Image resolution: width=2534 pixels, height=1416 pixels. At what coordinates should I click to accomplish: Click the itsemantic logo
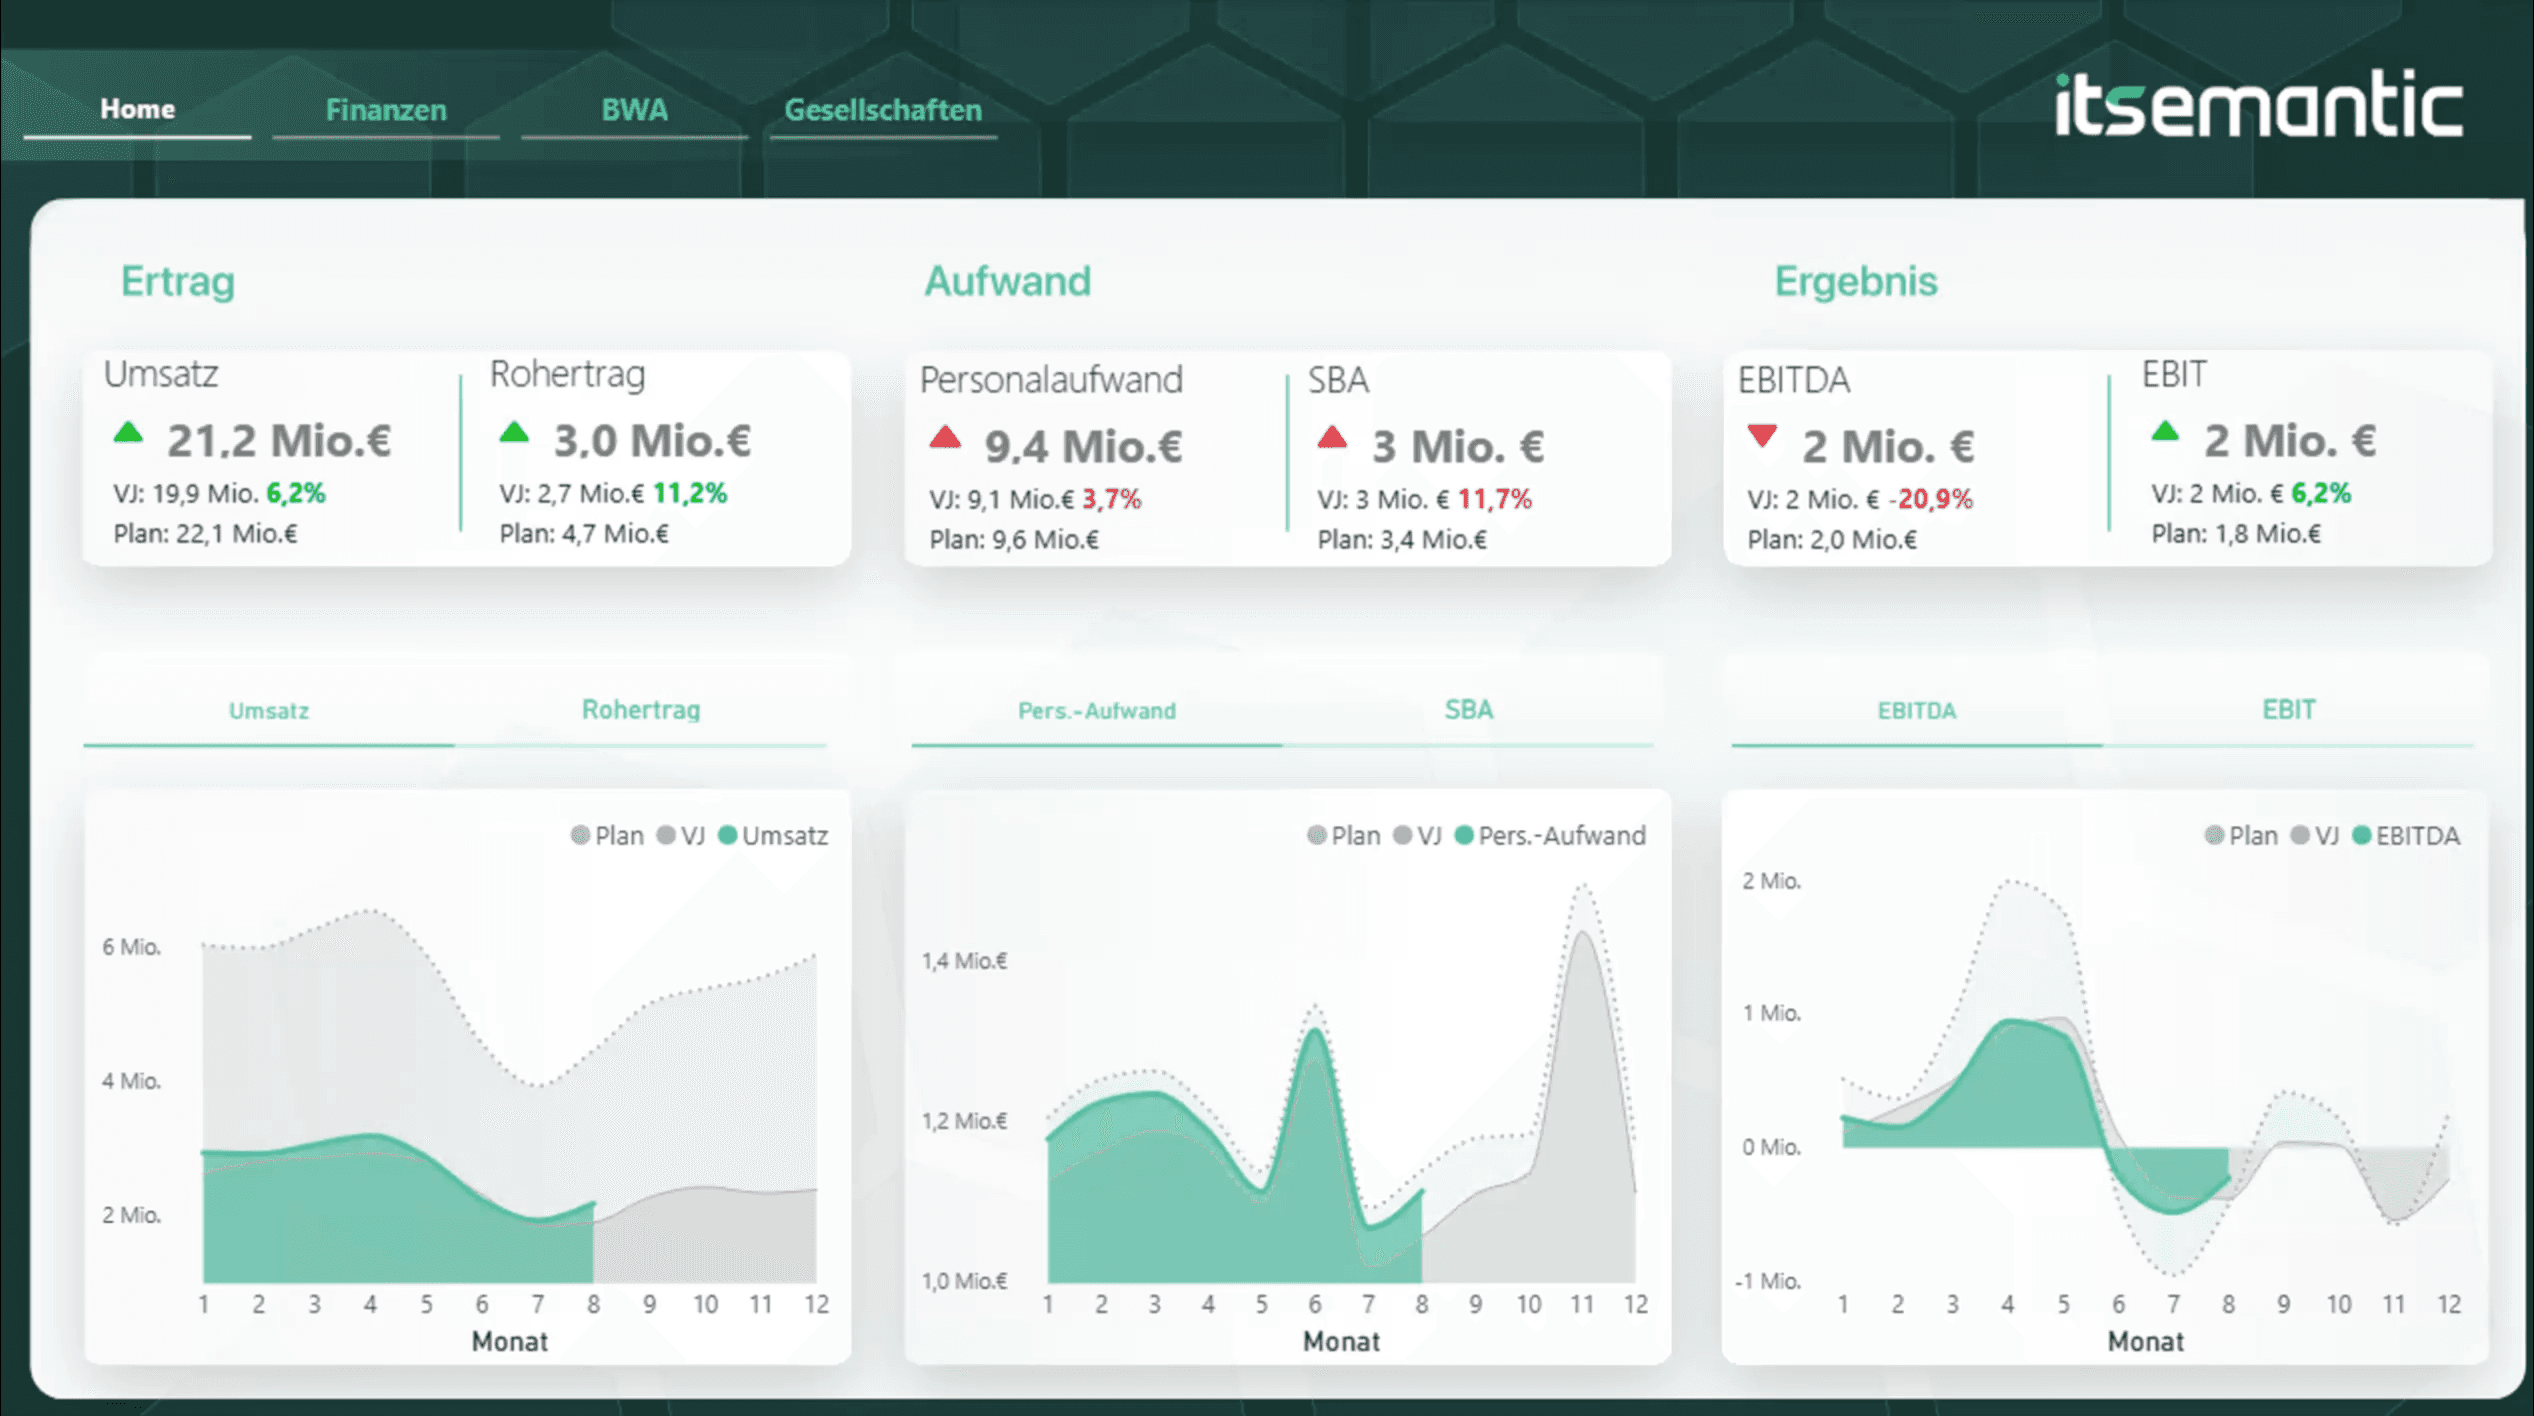[2258, 104]
